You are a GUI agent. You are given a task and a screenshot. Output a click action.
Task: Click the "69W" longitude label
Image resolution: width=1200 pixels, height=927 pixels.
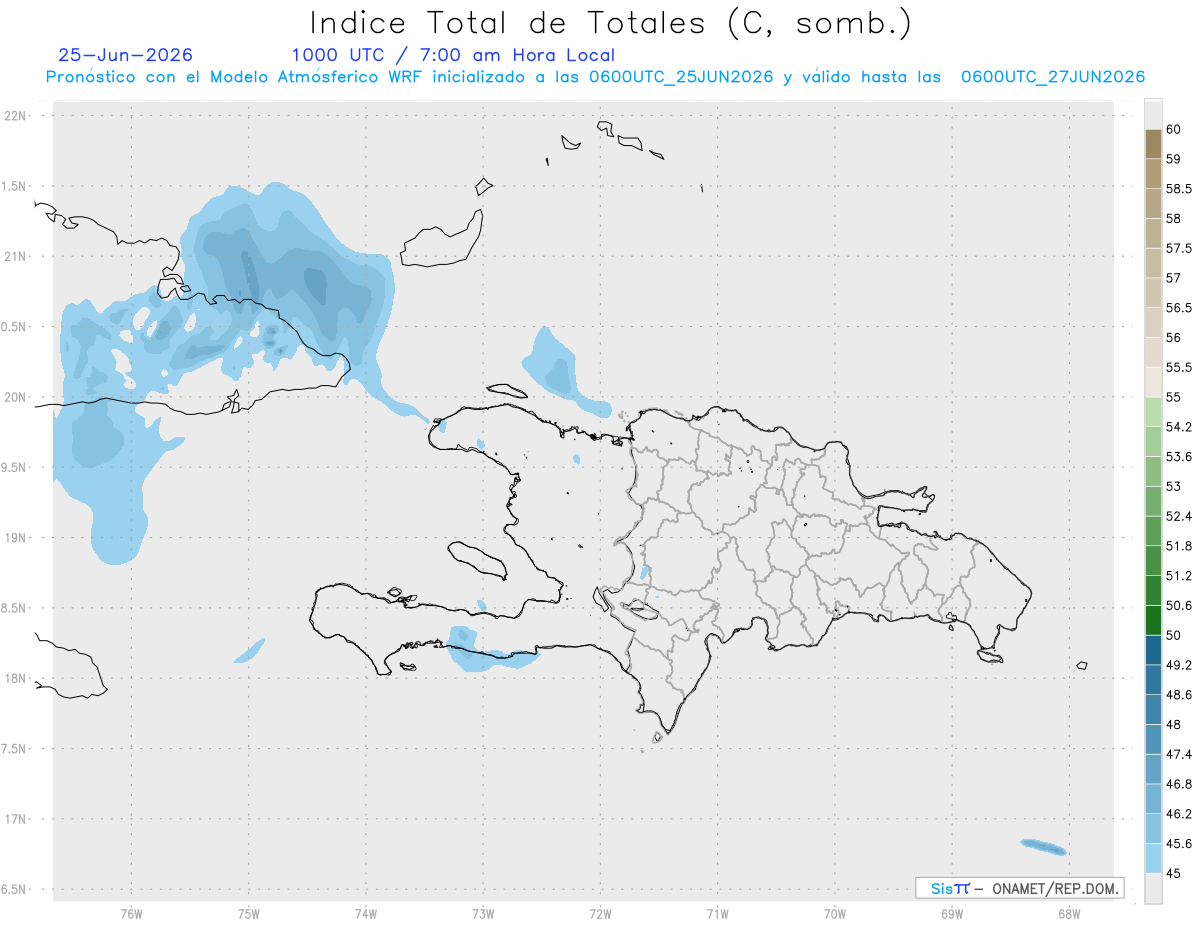click(x=952, y=914)
